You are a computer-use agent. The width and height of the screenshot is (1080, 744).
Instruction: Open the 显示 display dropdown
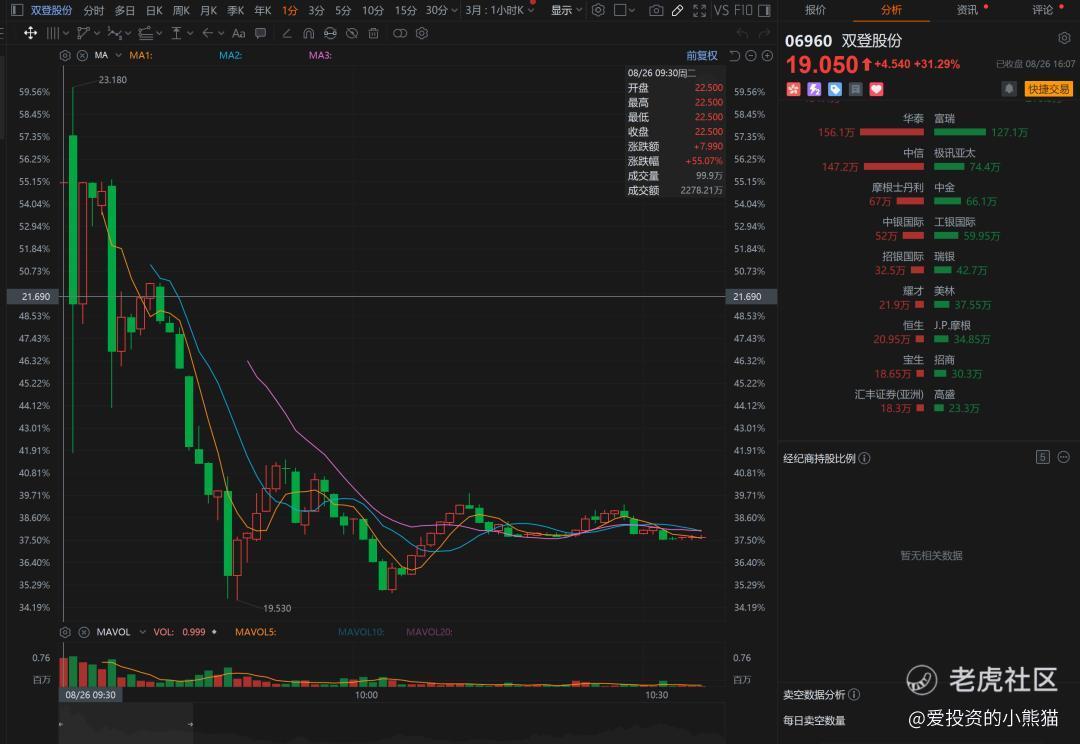tap(566, 10)
